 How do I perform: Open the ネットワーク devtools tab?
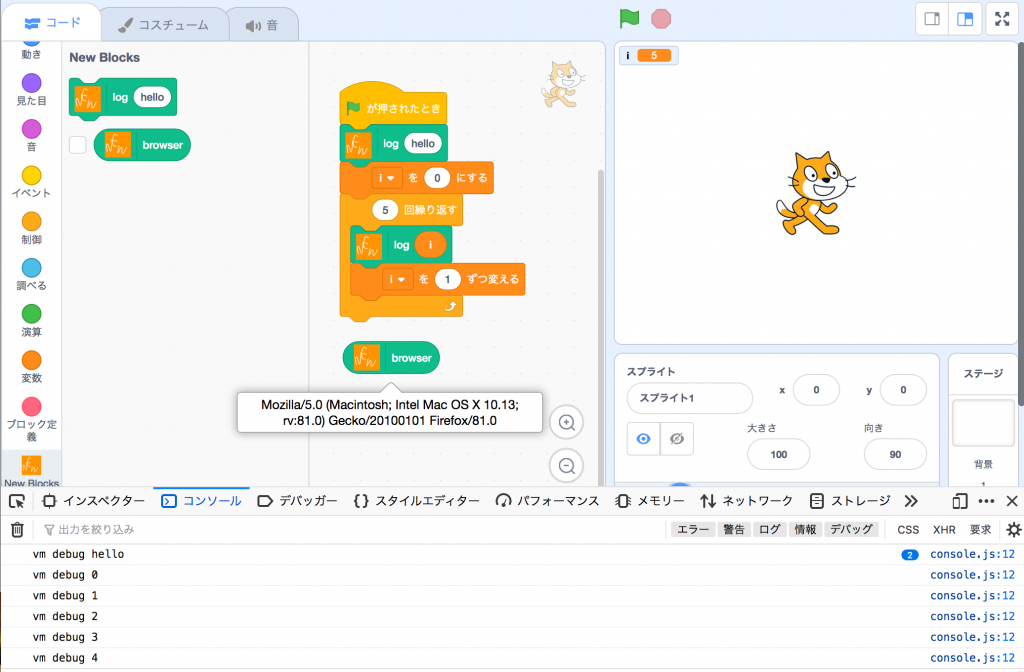(746, 501)
